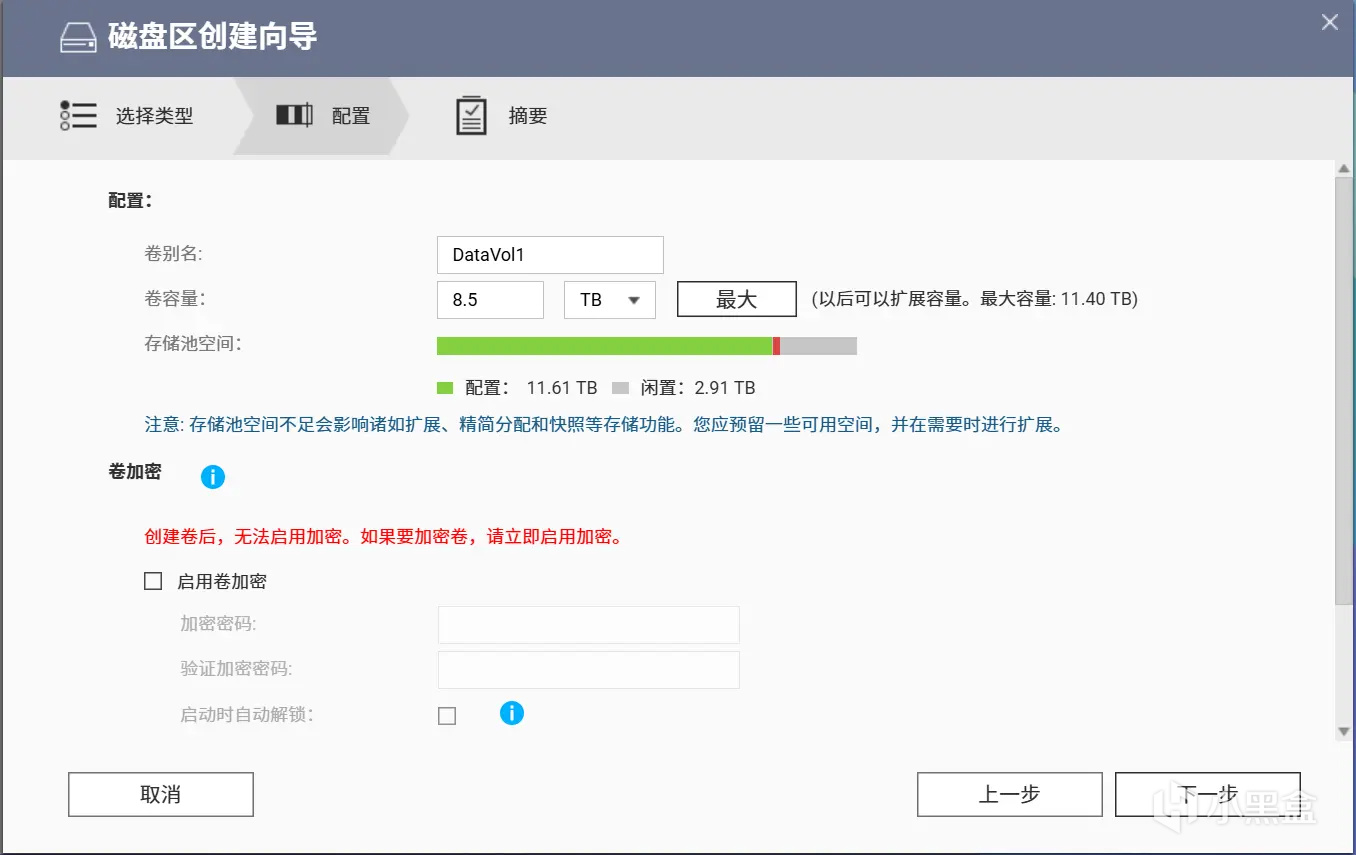Click the green 配置 legend swatch

point(445,388)
